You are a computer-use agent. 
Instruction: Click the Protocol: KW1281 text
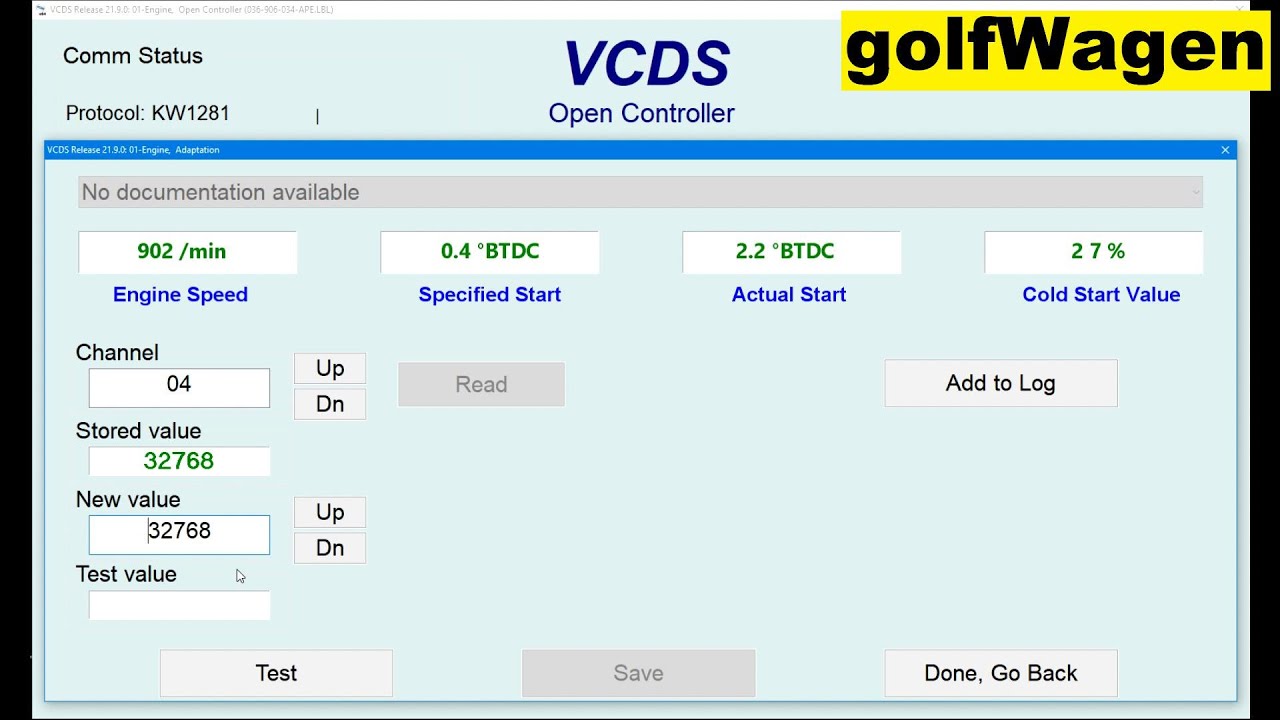[148, 113]
